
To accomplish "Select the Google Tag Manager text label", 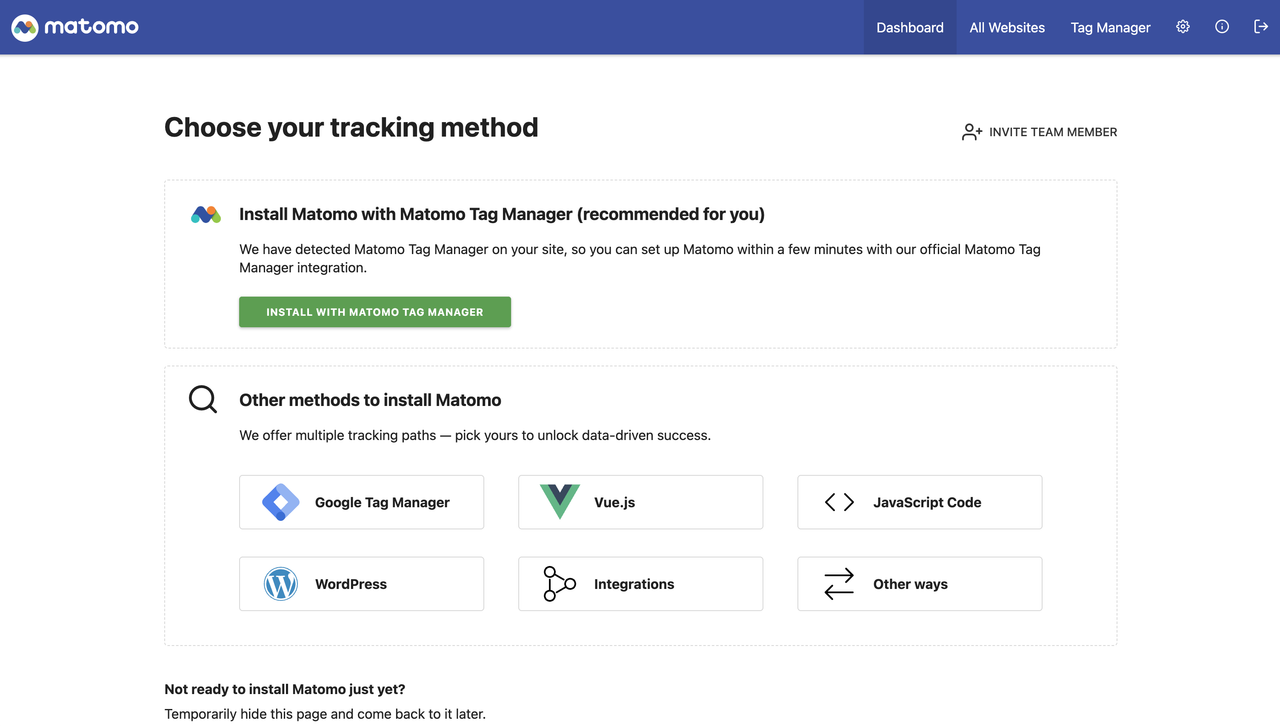I will tap(382, 502).
